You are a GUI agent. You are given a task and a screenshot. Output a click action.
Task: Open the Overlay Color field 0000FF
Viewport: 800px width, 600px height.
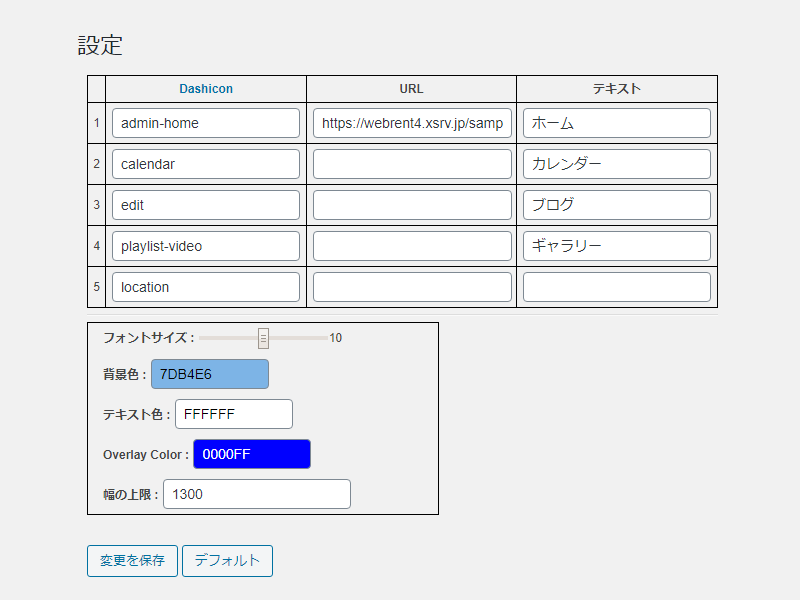[252, 454]
